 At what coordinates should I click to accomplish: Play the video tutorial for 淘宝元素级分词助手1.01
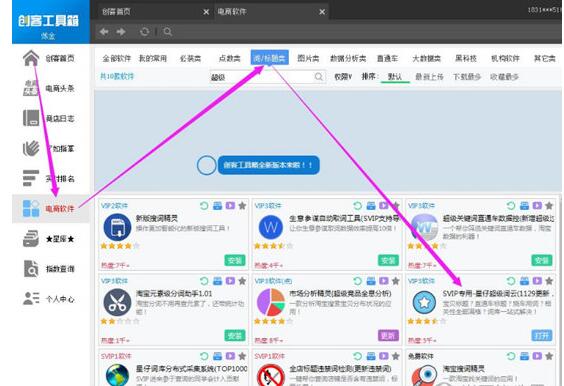pos(230,281)
